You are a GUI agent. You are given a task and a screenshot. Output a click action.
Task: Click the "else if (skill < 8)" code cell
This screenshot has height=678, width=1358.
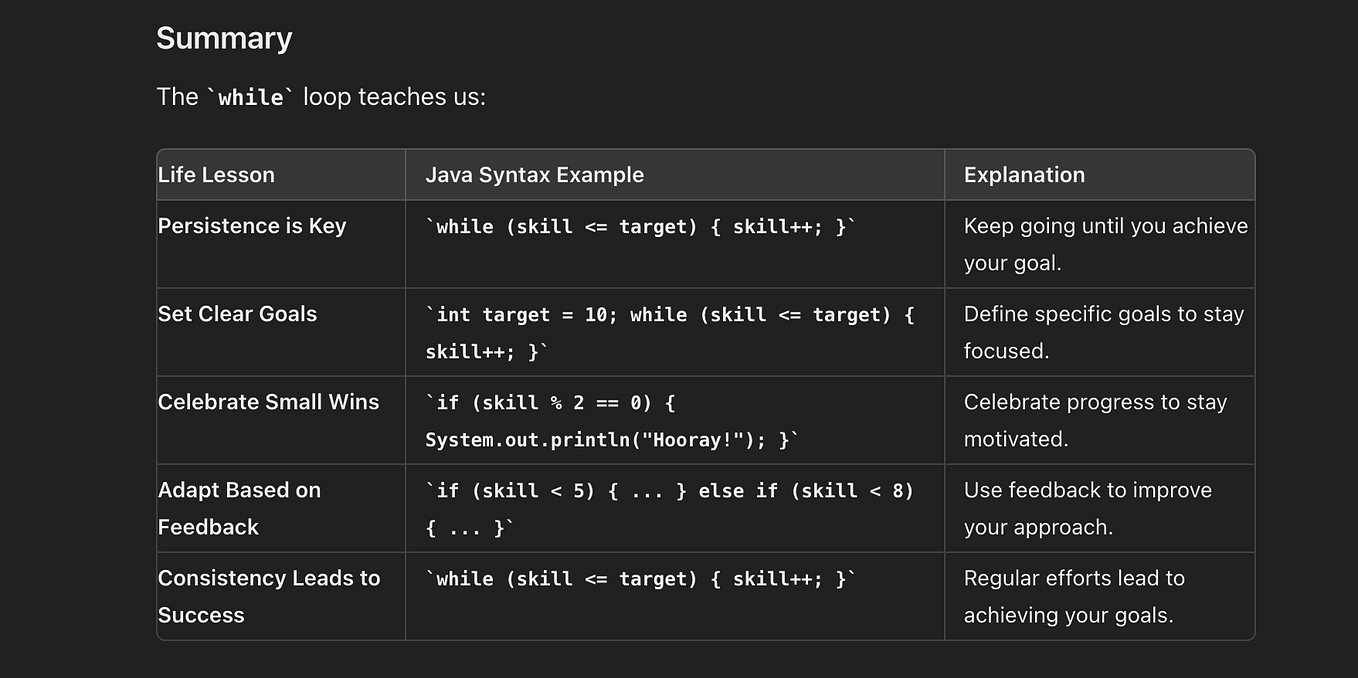[669, 508]
